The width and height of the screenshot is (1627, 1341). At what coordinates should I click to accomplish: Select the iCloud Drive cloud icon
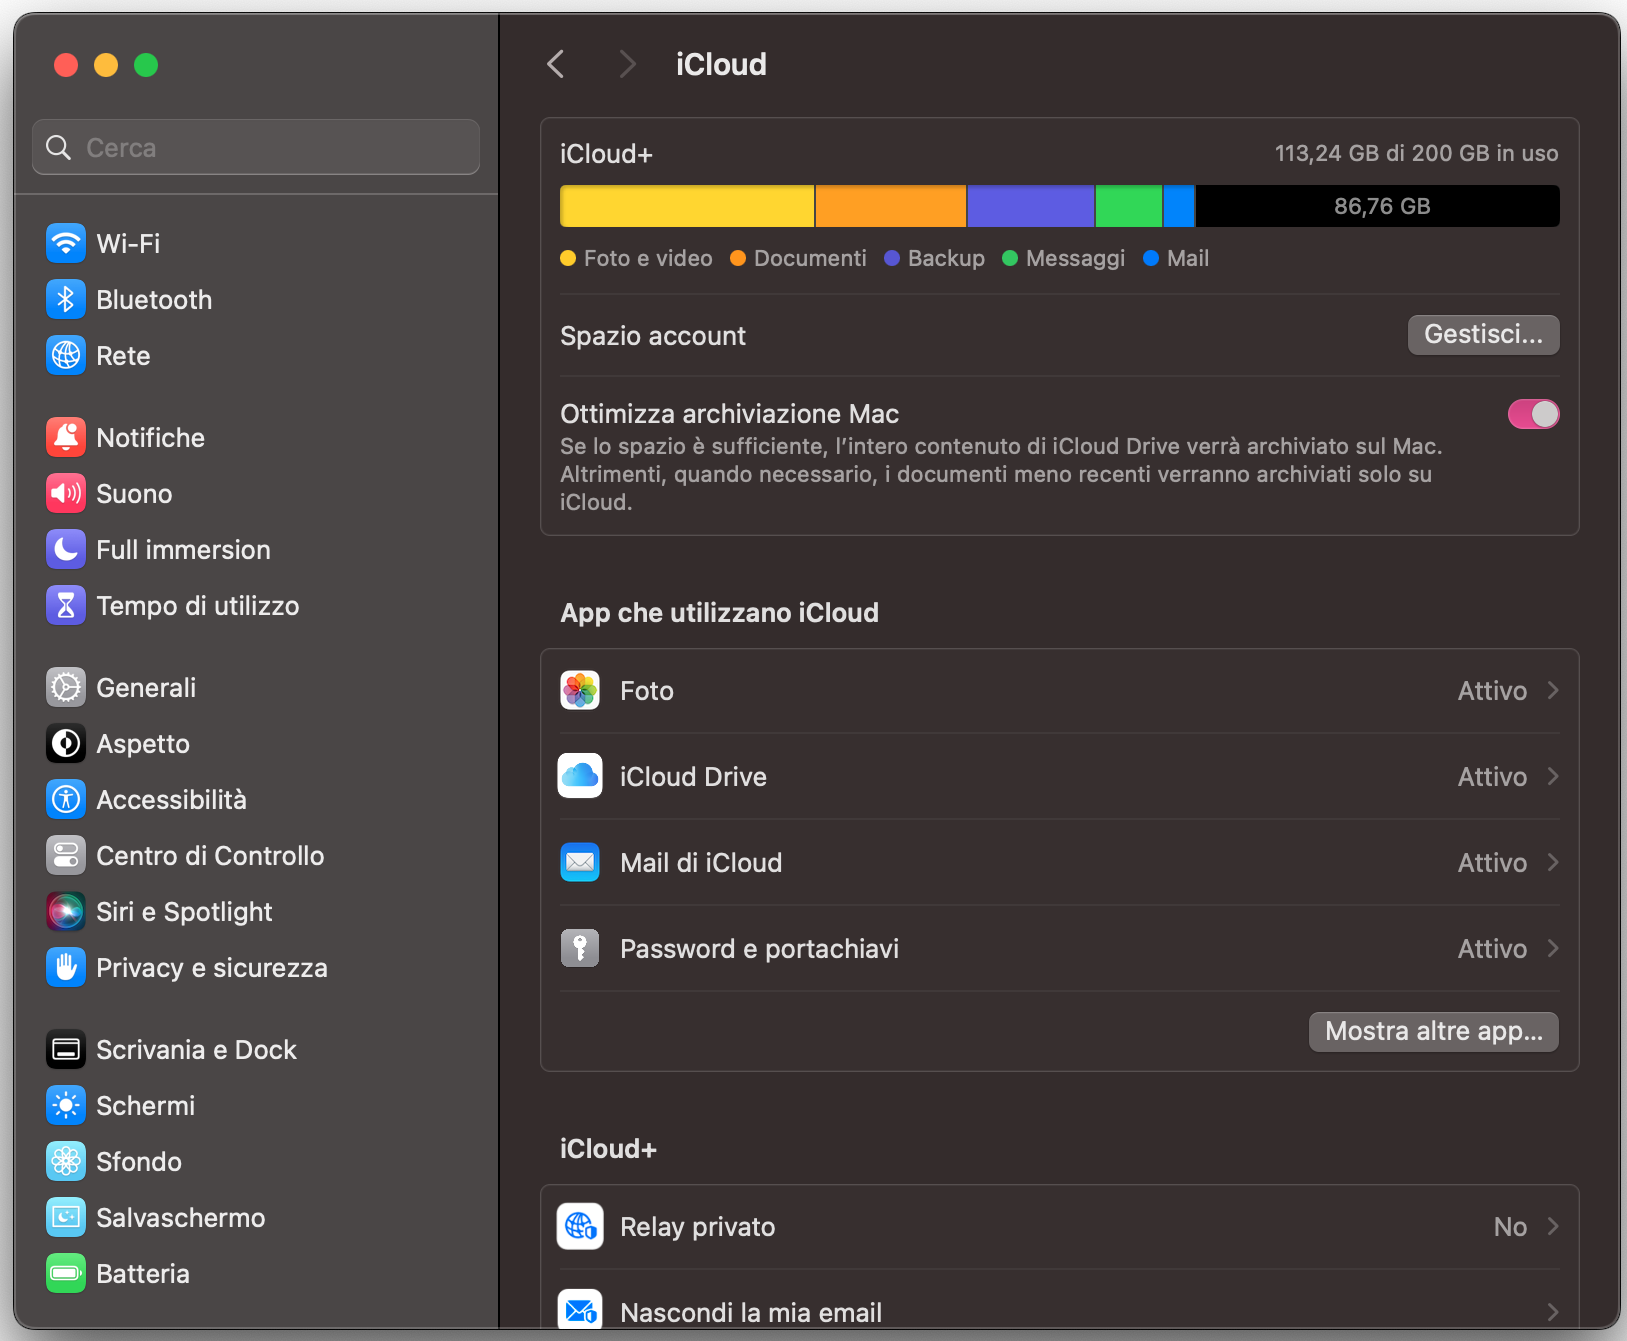[x=580, y=776]
